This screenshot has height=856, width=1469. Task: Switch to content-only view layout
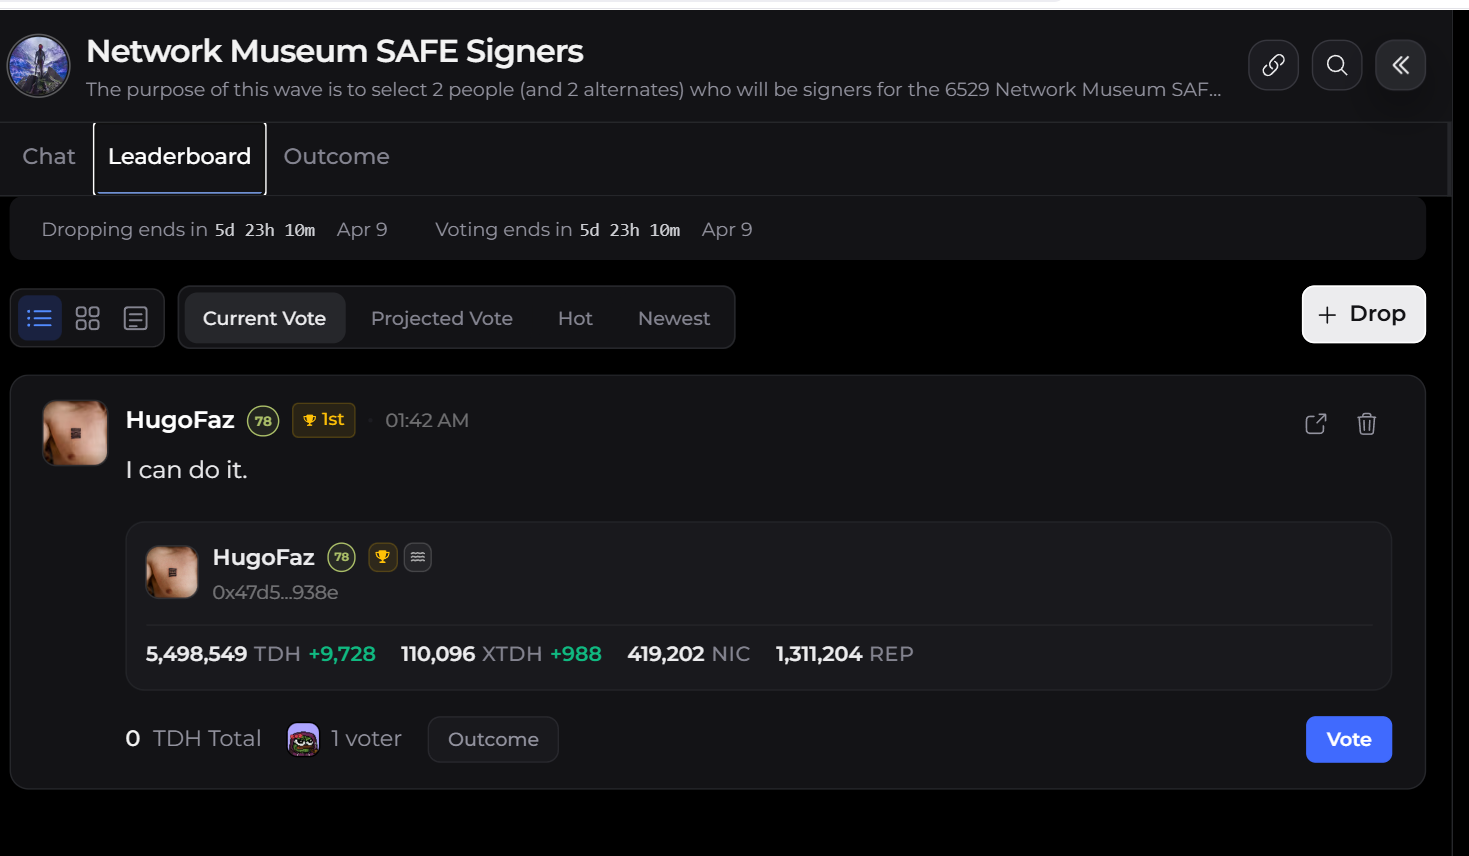click(x=135, y=318)
